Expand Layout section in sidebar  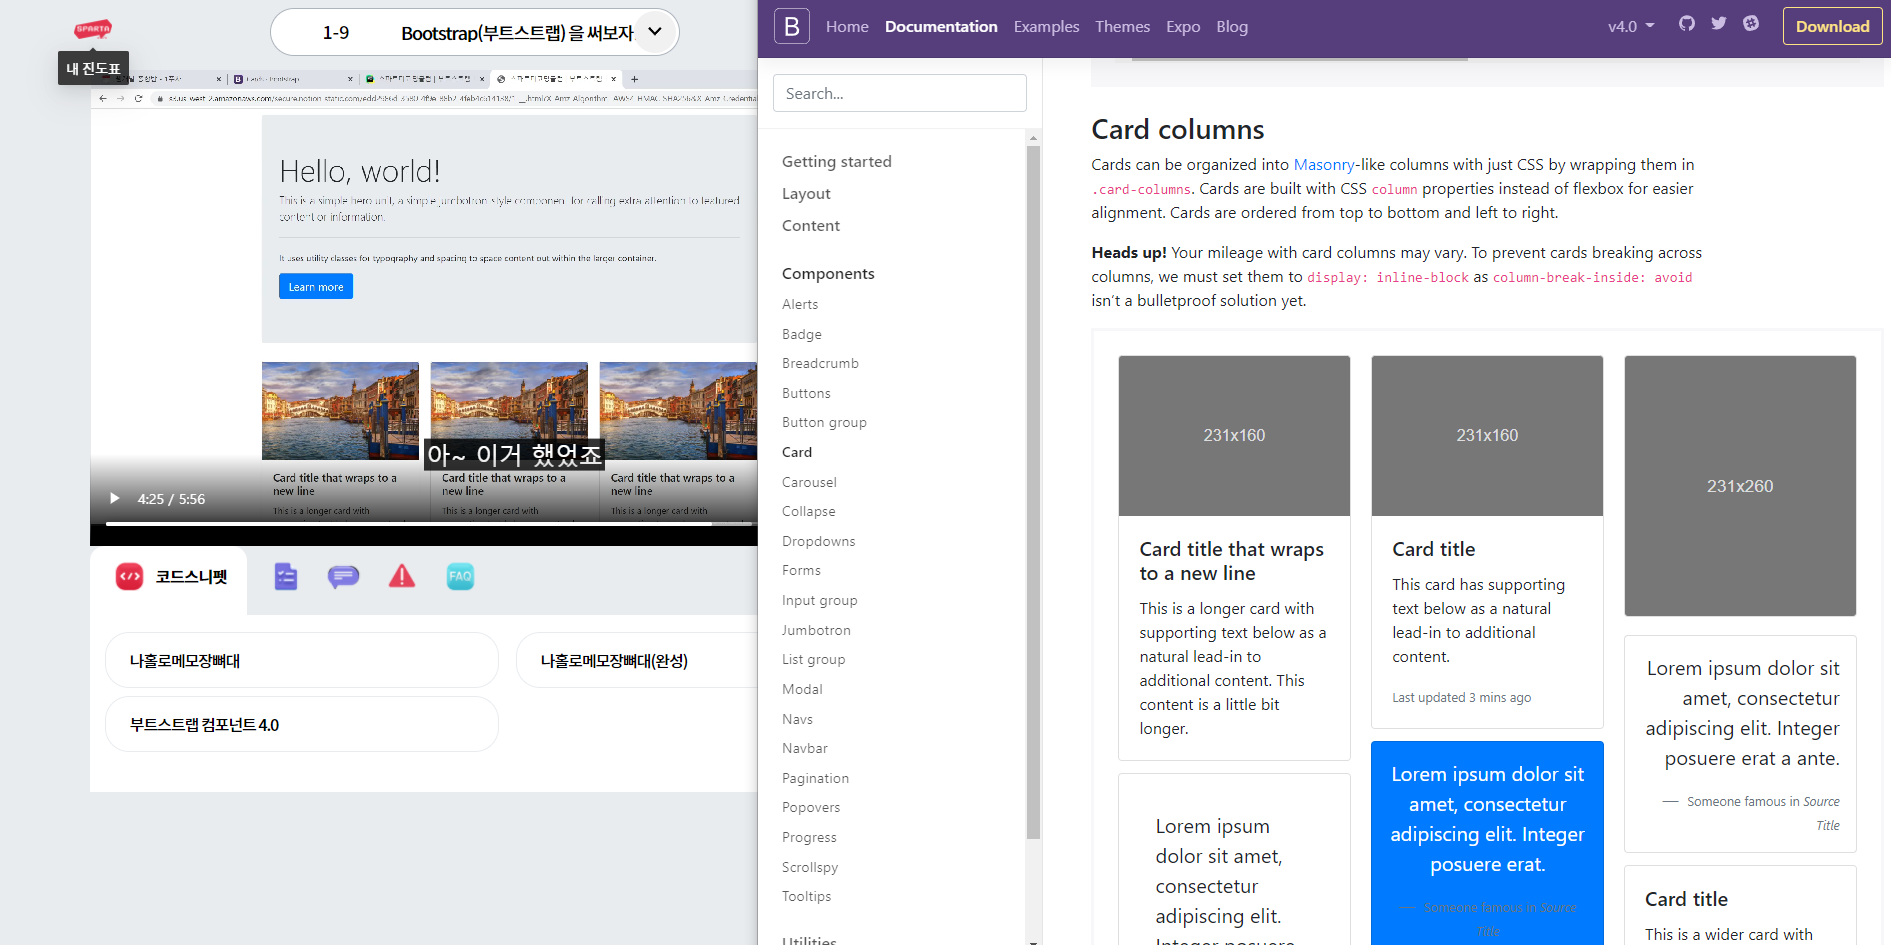point(806,194)
